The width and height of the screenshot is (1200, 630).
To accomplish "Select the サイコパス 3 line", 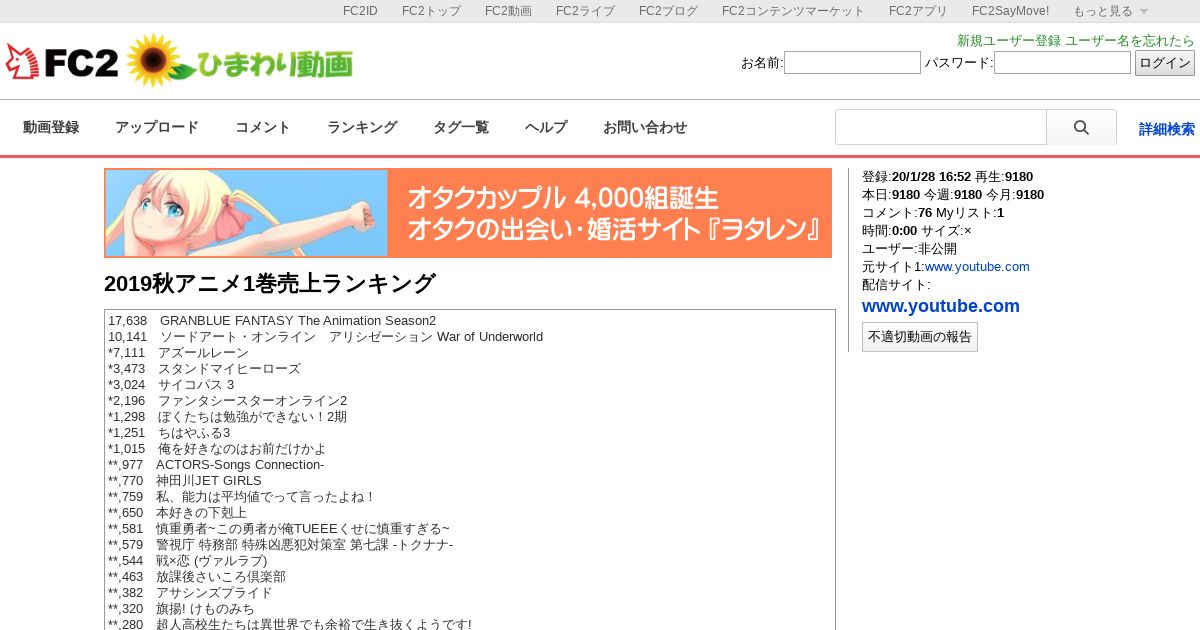I will [171, 385].
